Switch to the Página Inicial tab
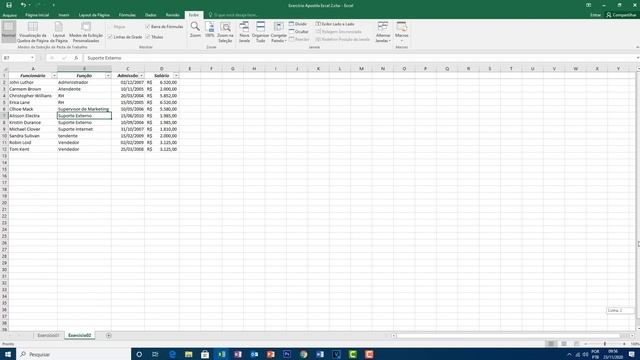This screenshot has width=640, height=360. [x=37, y=15]
